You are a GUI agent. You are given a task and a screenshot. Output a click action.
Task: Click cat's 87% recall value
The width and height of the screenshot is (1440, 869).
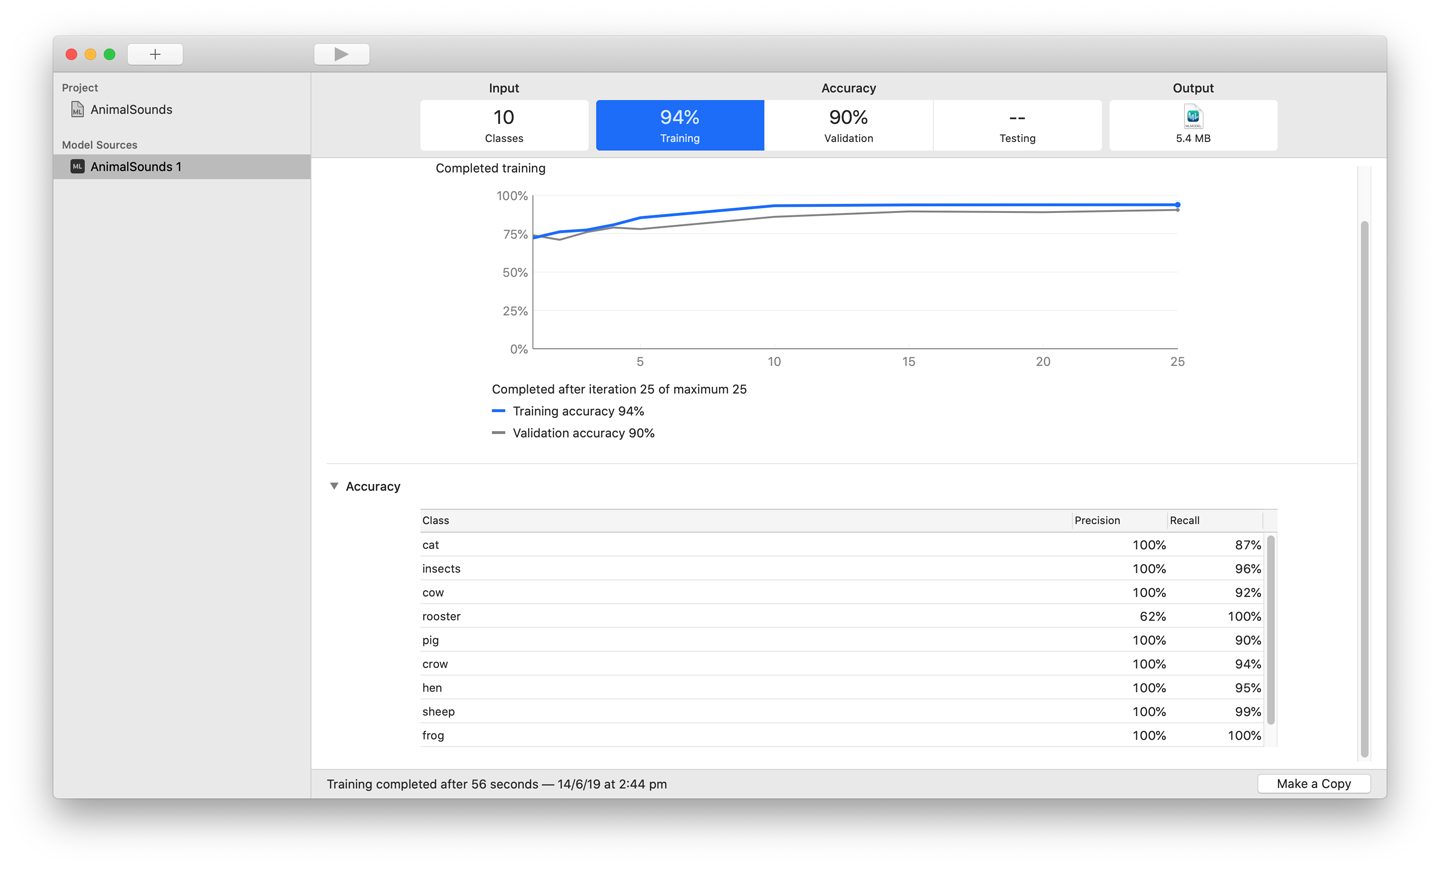pyautogui.click(x=1248, y=545)
